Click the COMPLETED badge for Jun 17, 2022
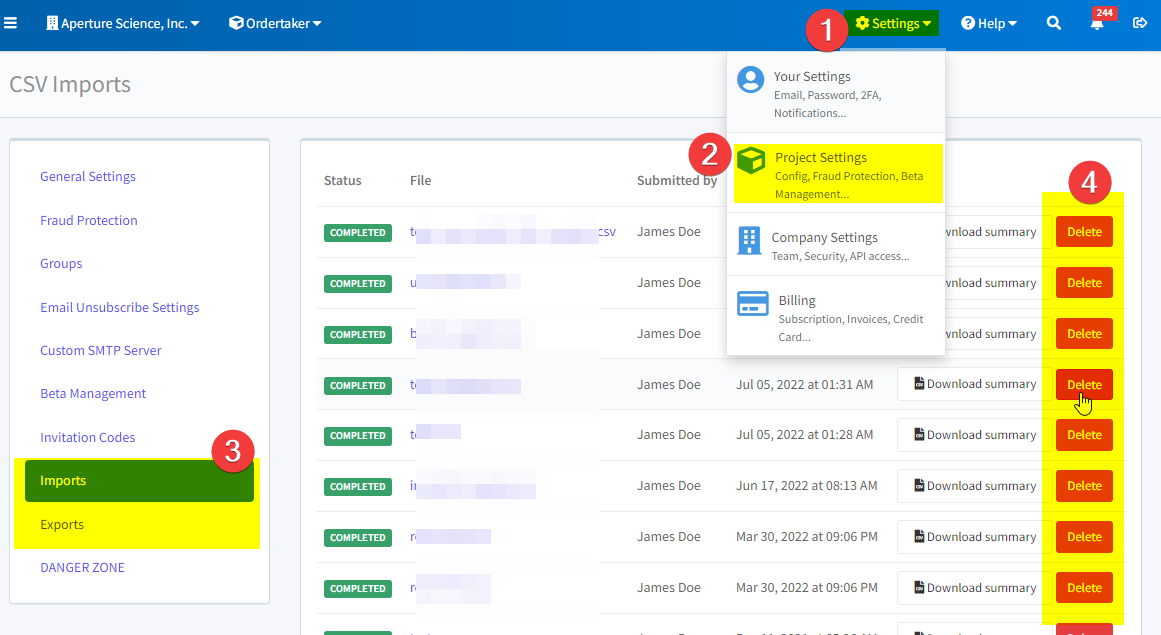This screenshot has height=635, width=1161. pos(358,486)
